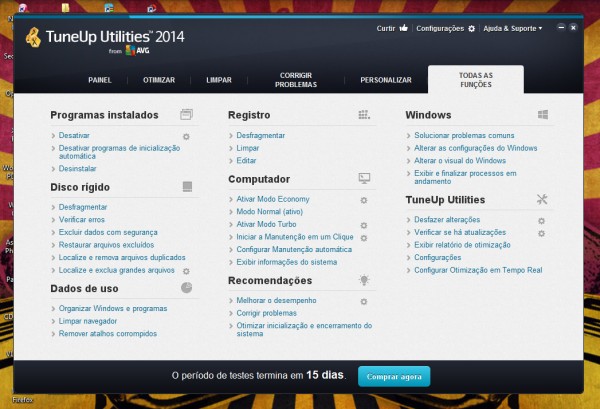
Task: Switch to the LIMPAR tab
Action: point(219,80)
